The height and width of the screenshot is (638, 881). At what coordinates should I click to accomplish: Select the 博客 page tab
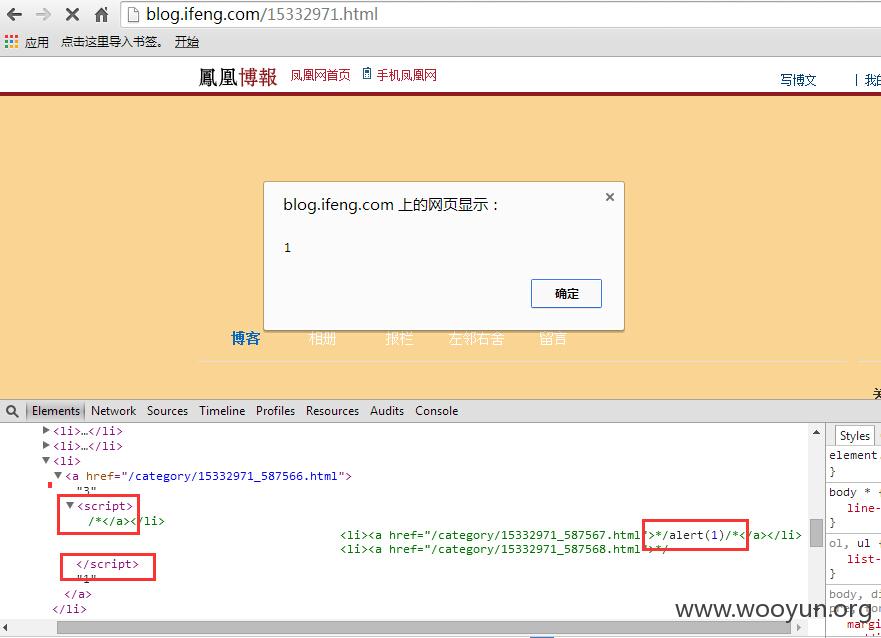246,338
